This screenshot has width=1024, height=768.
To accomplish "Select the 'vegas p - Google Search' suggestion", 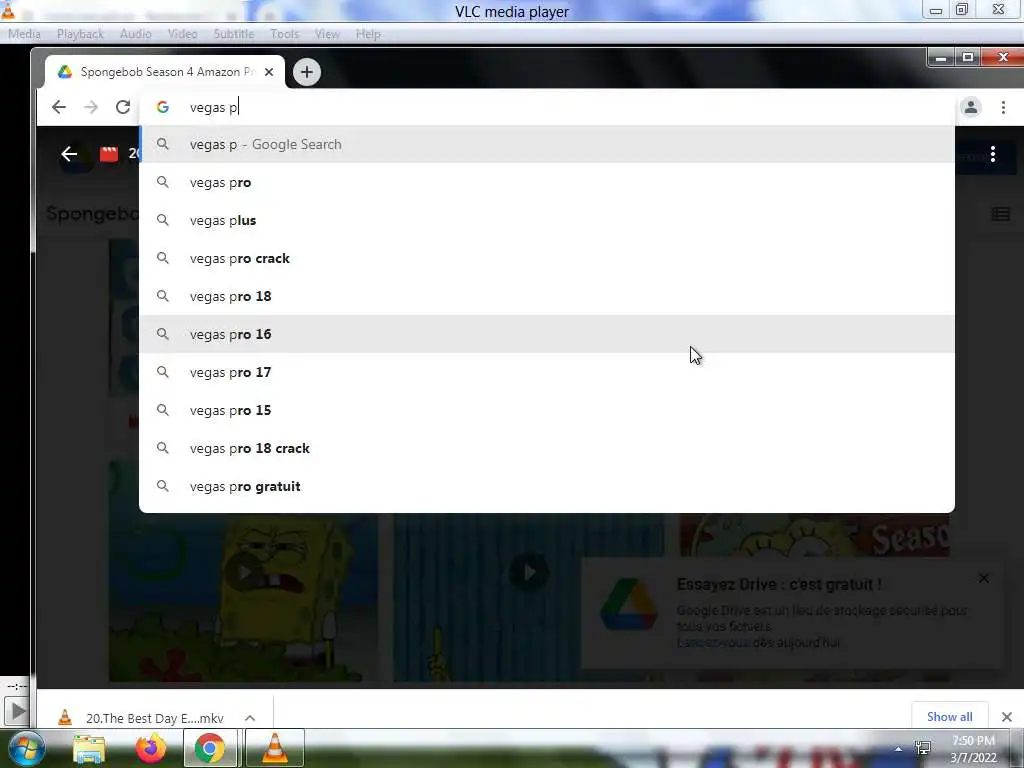I will [x=547, y=144].
